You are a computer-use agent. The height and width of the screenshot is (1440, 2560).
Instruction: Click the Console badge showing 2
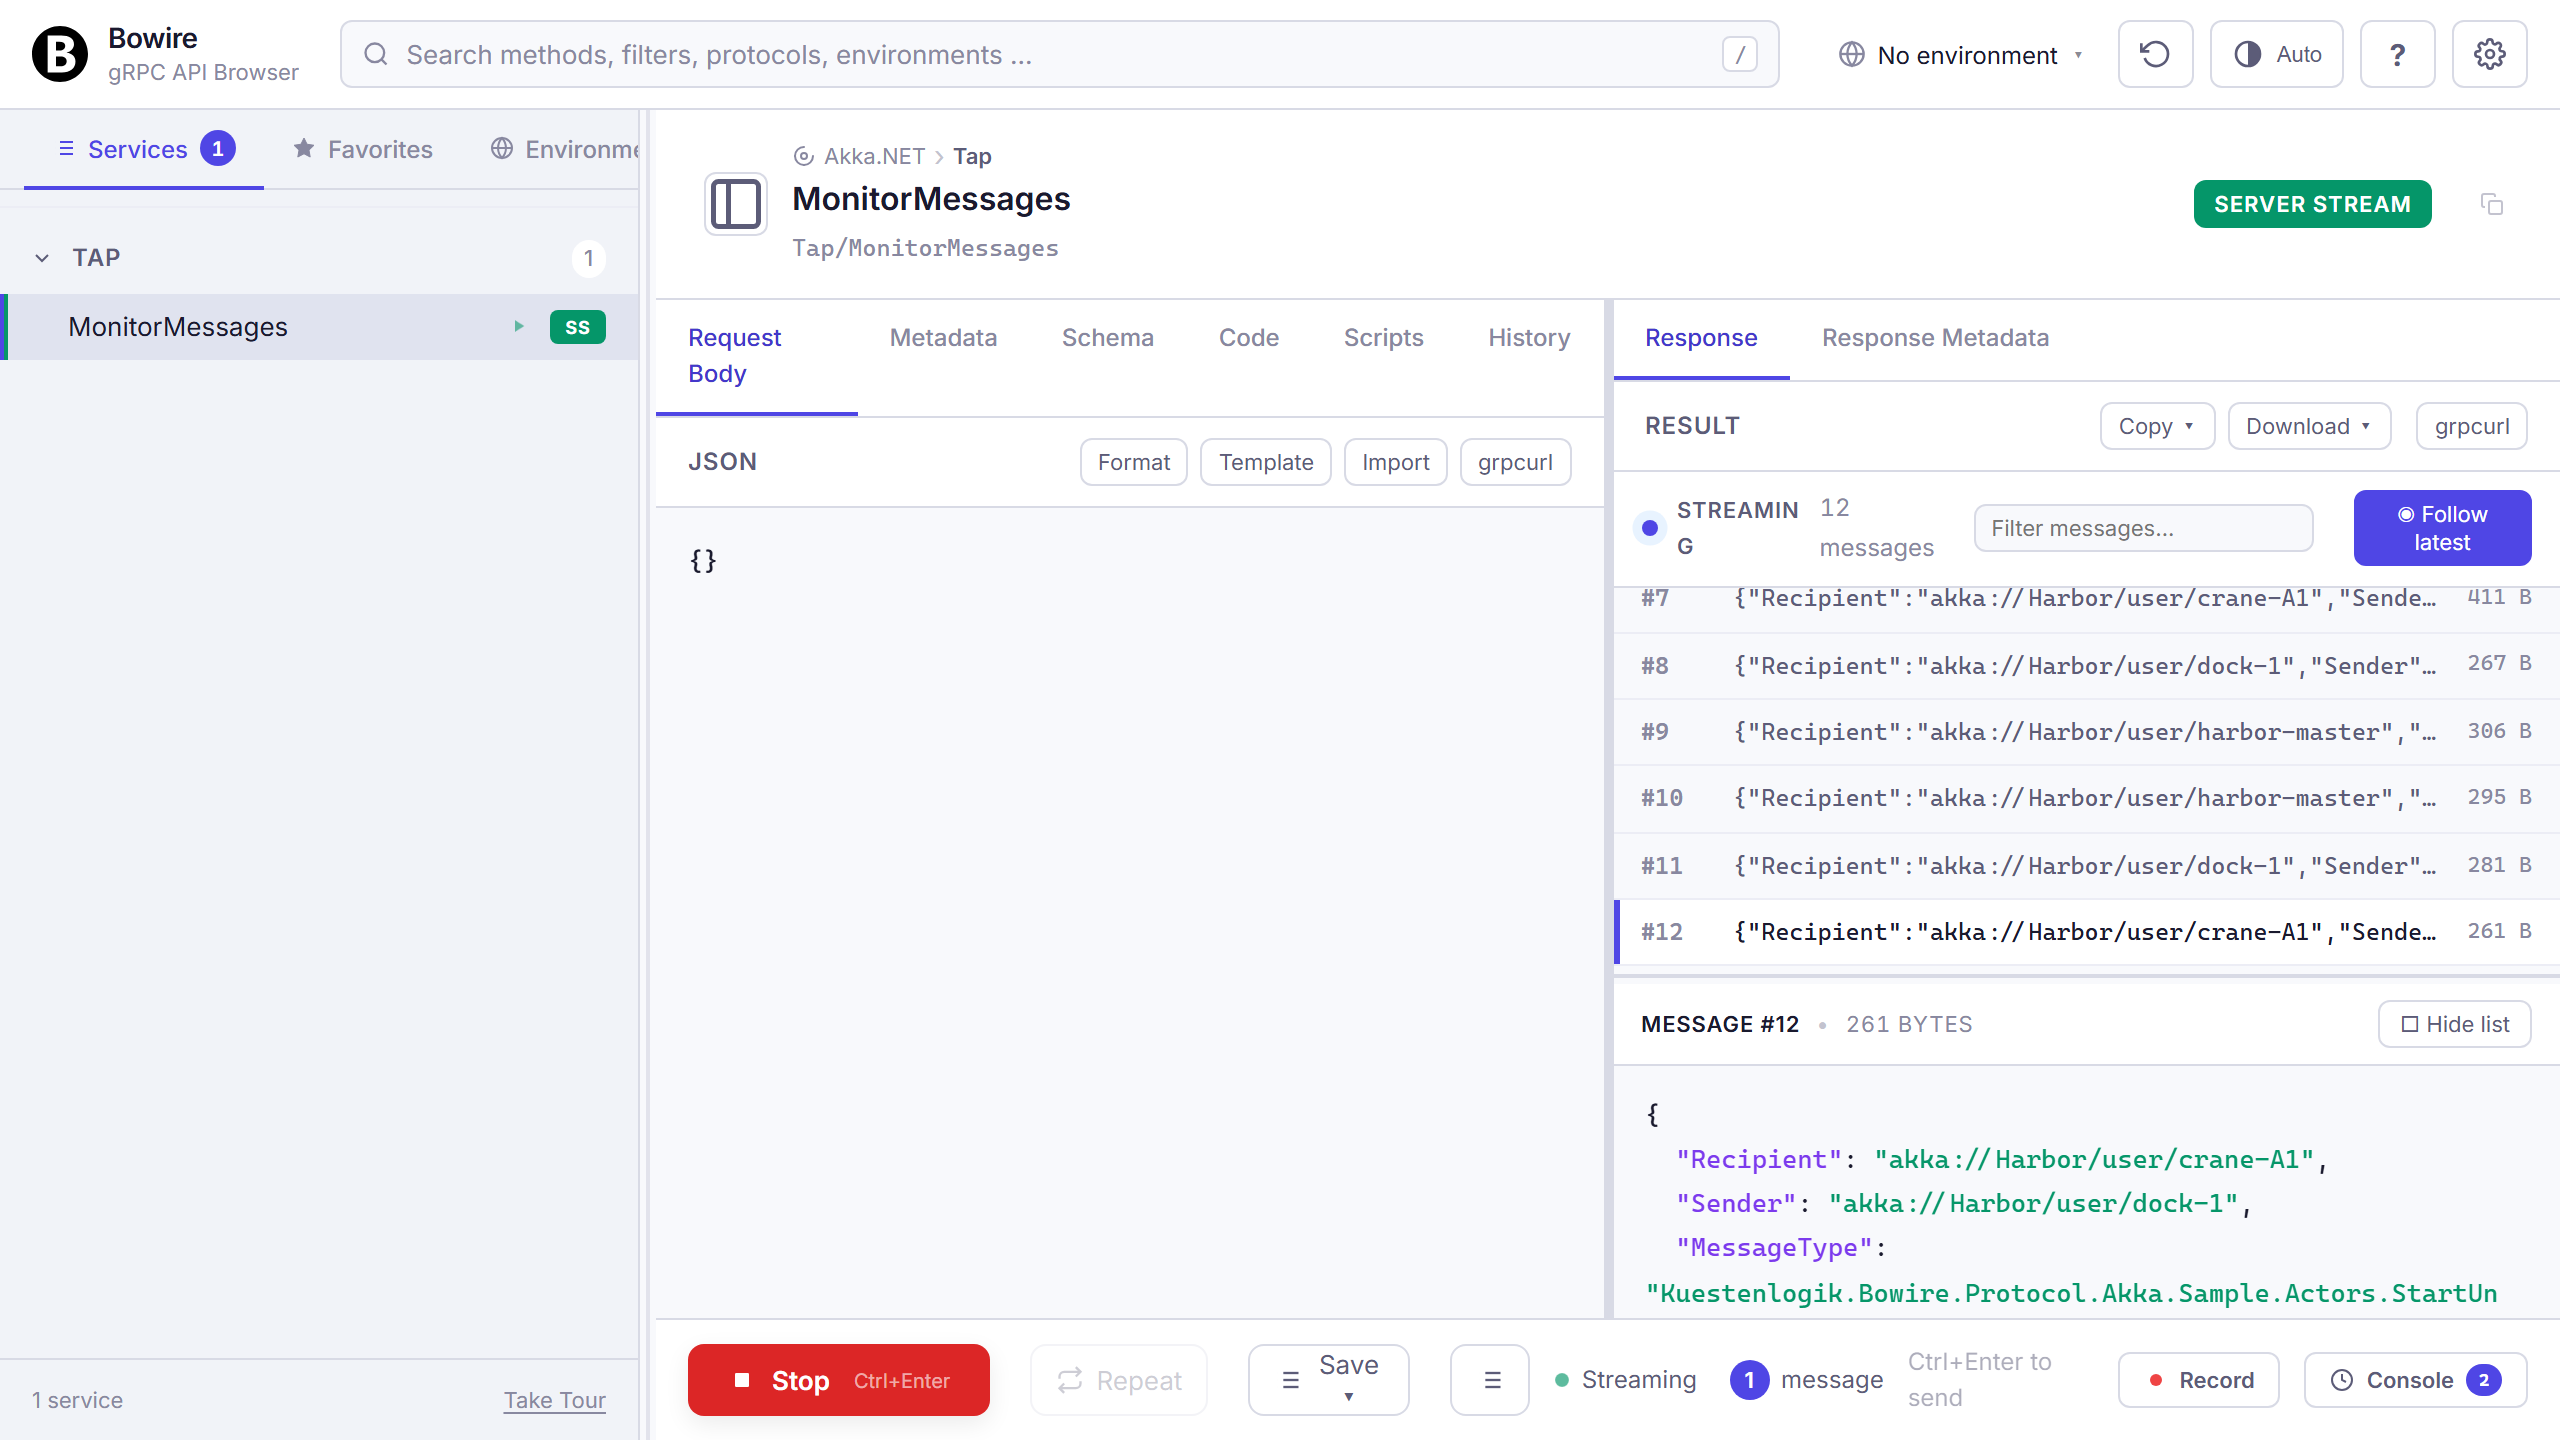pyautogui.click(x=2483, y=1380)
